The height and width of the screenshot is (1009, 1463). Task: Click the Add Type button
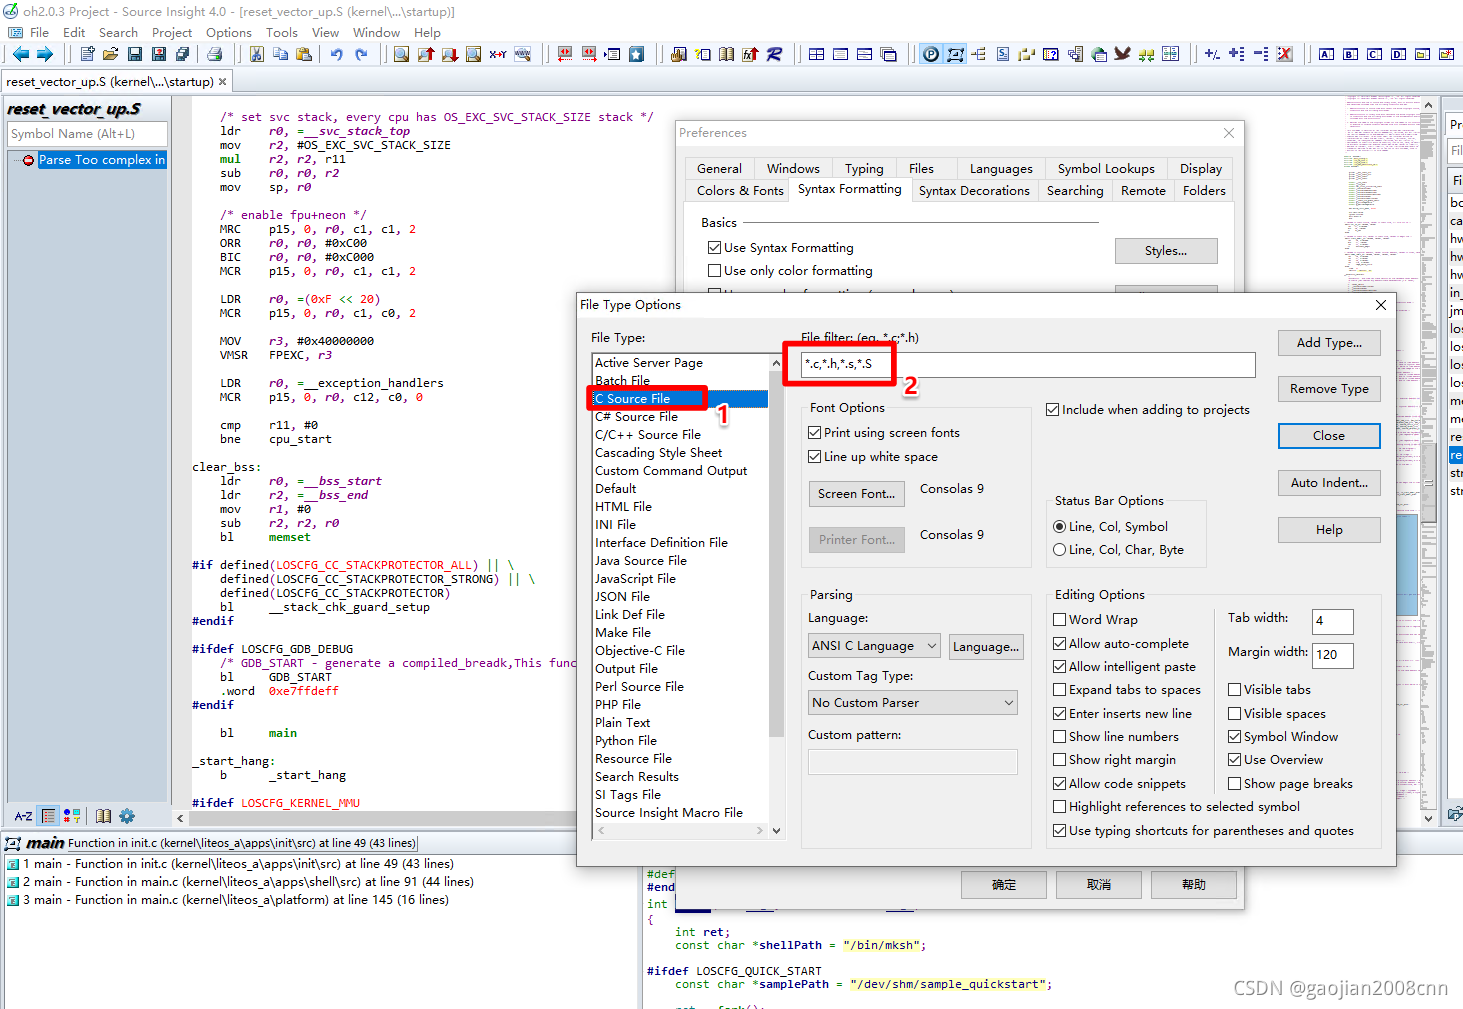[x=1328, y=342]
